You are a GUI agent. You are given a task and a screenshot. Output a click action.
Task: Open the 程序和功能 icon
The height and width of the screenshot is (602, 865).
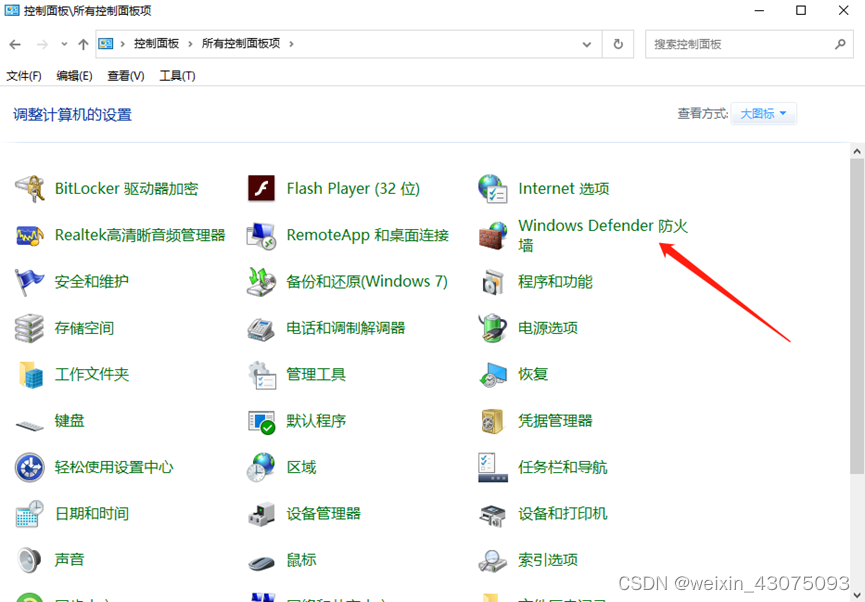coord(493,282)
